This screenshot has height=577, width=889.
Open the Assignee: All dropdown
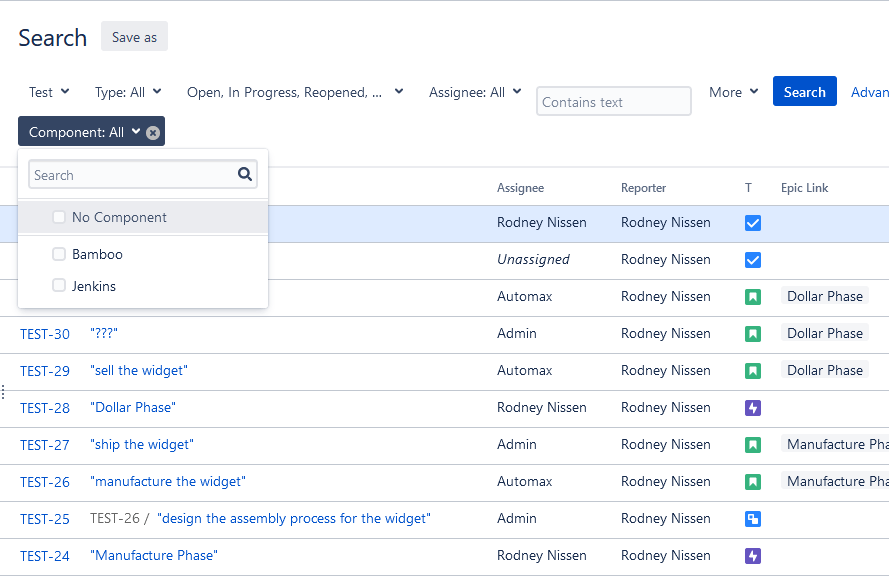coord(475,92)
